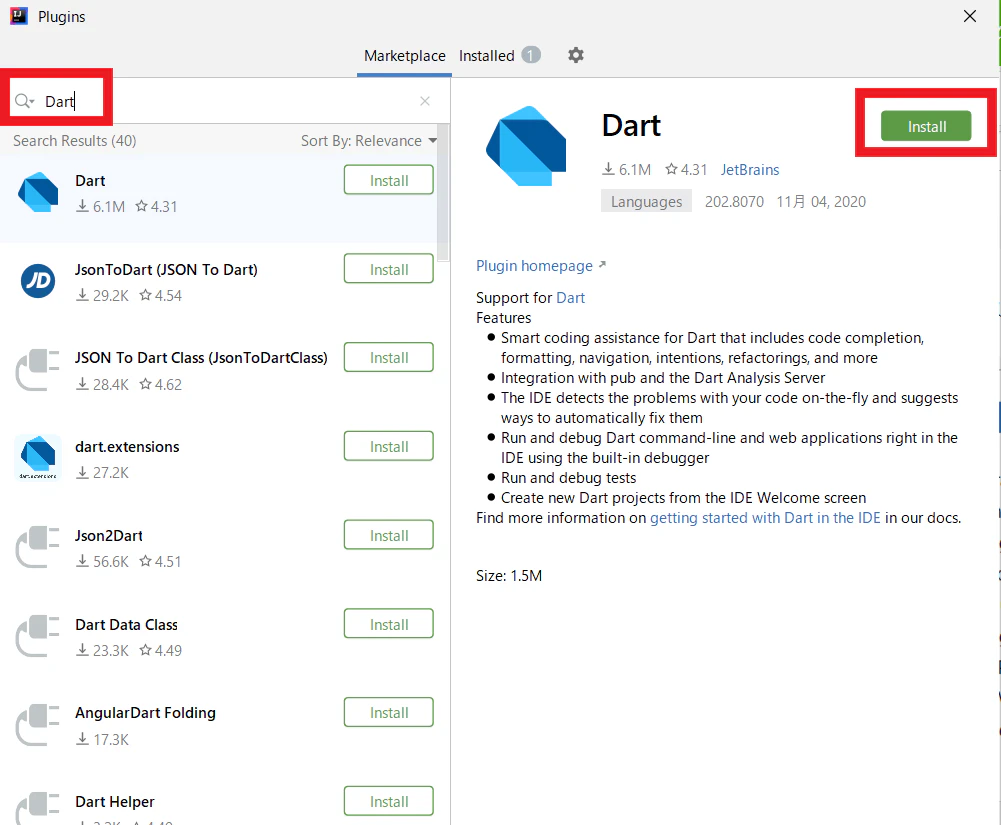1001x825 pixels.
Task: Click the IntelliJ app icon in title bar
Action: click(19, 16)
